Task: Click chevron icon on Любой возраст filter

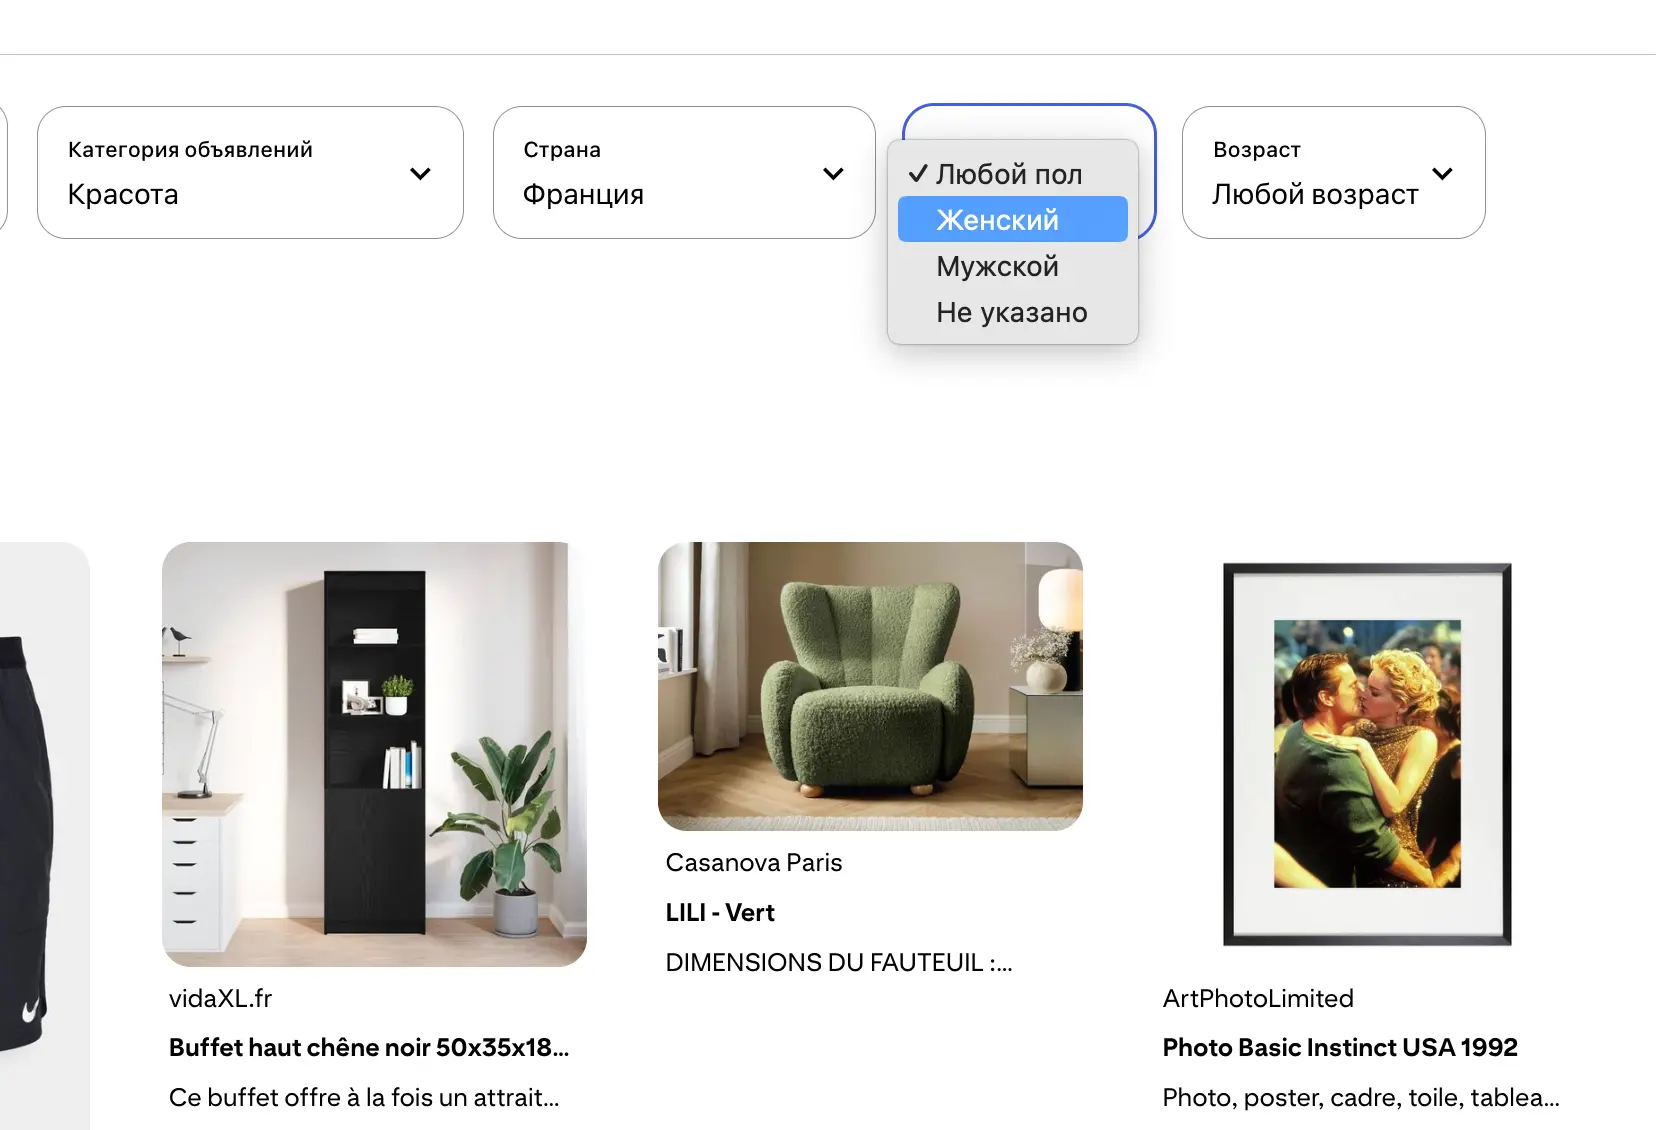Action: point(1442,173)
